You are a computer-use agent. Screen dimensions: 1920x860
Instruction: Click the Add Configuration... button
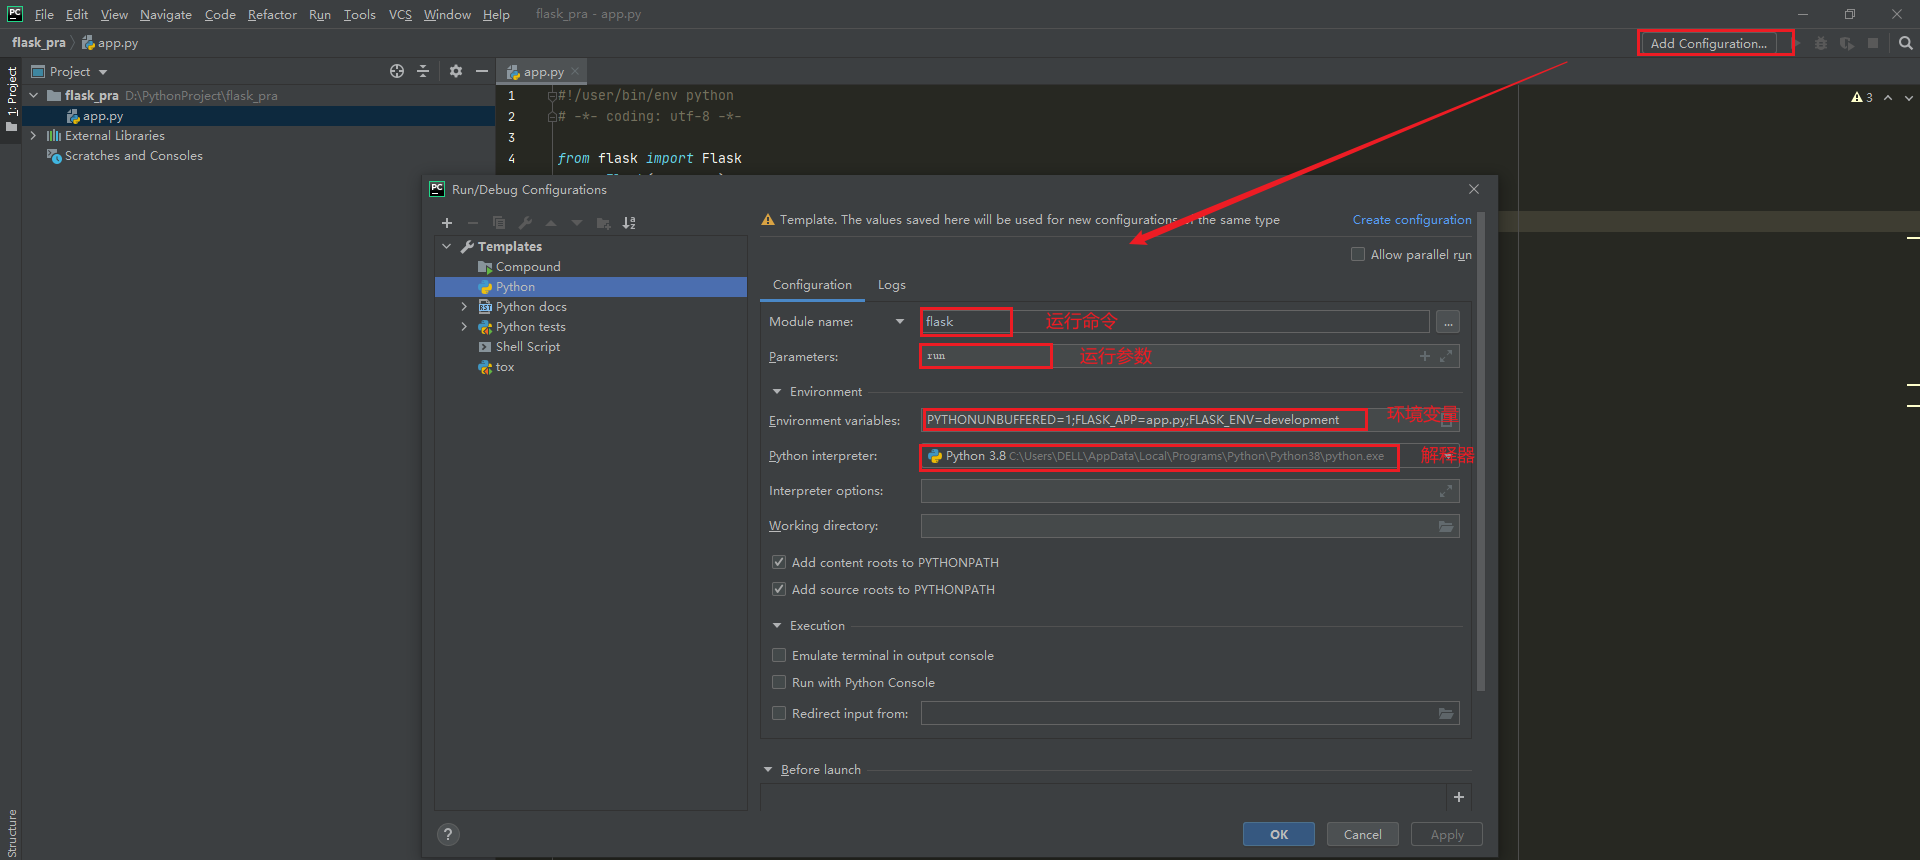click(x=1708, y=43)
